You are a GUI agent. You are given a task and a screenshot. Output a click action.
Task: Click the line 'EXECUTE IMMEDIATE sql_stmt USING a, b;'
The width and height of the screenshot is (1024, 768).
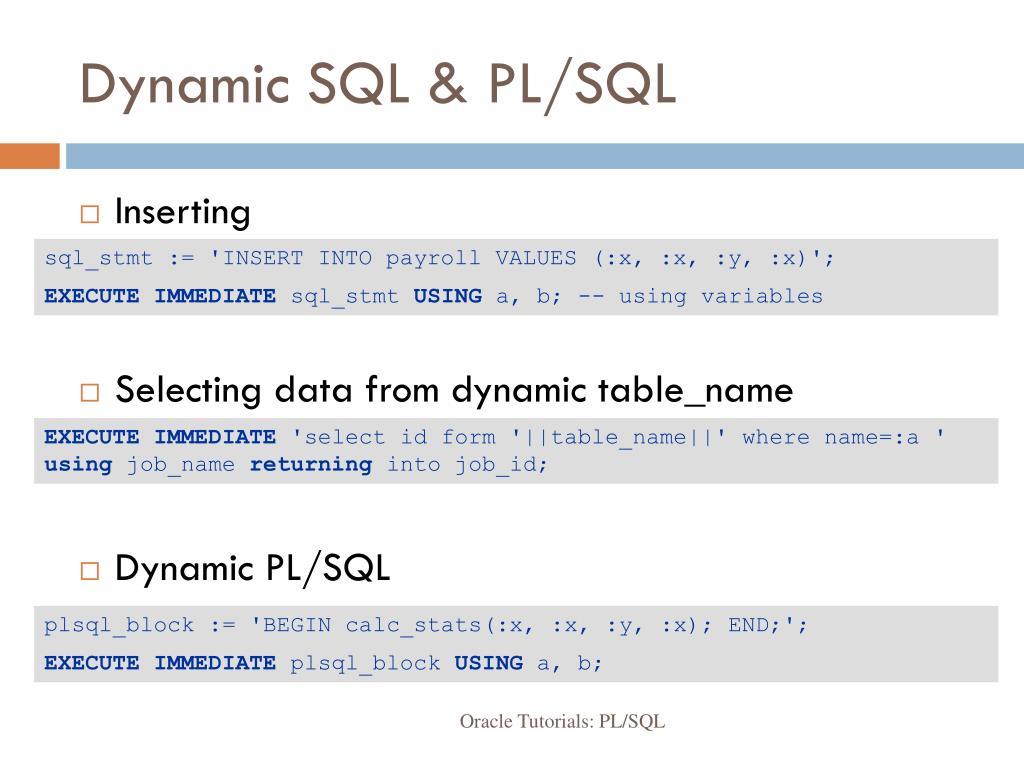tap(302, 296)
